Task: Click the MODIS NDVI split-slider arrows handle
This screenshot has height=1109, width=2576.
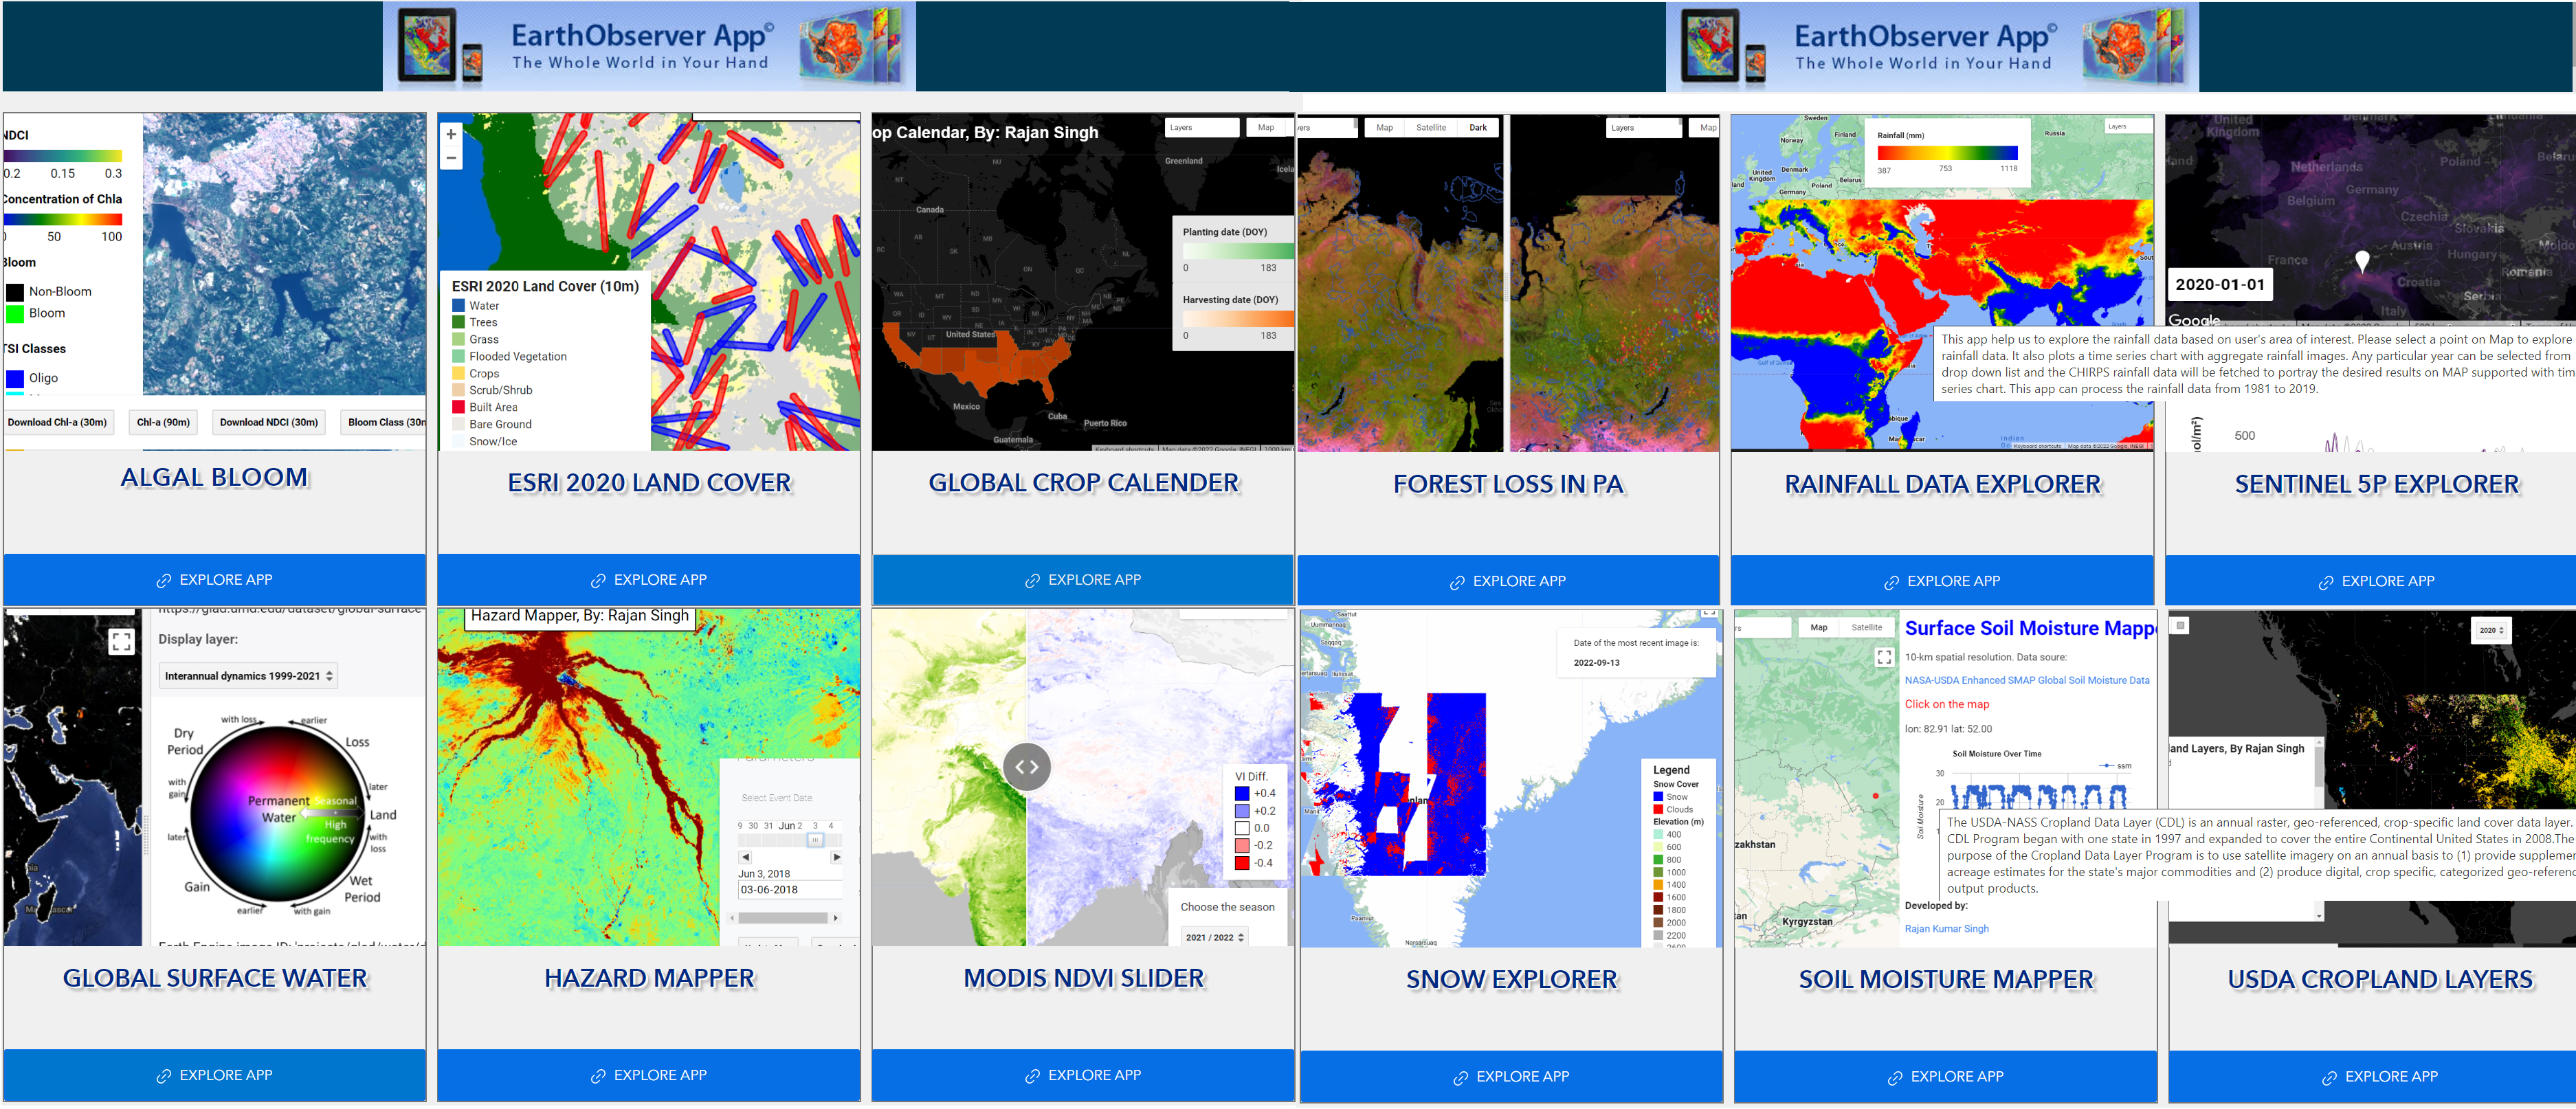Action: pos(1027,767)
